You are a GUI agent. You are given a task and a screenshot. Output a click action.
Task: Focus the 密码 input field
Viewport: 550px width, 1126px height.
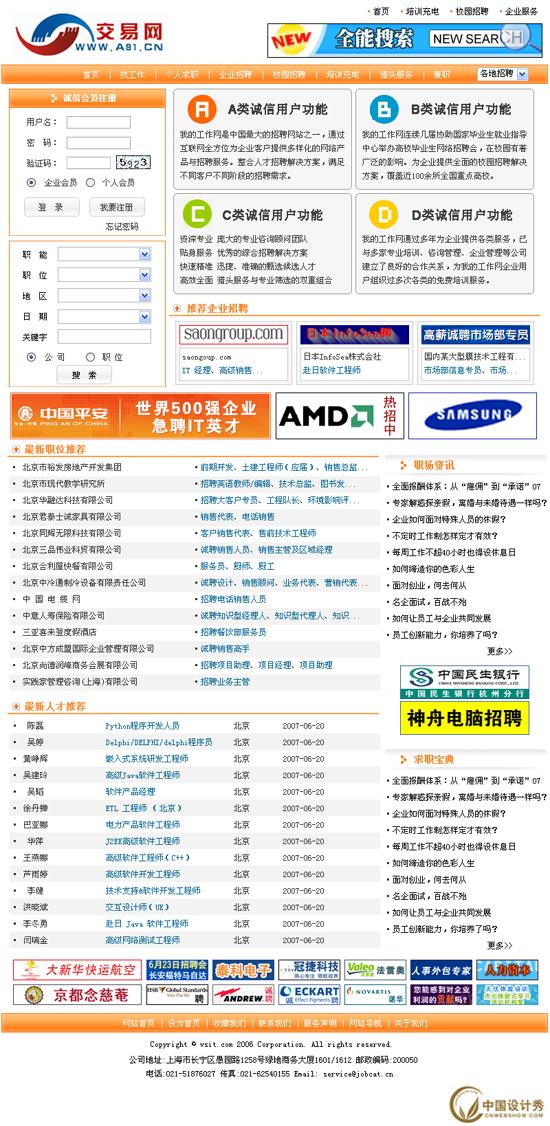coord(99,143)
